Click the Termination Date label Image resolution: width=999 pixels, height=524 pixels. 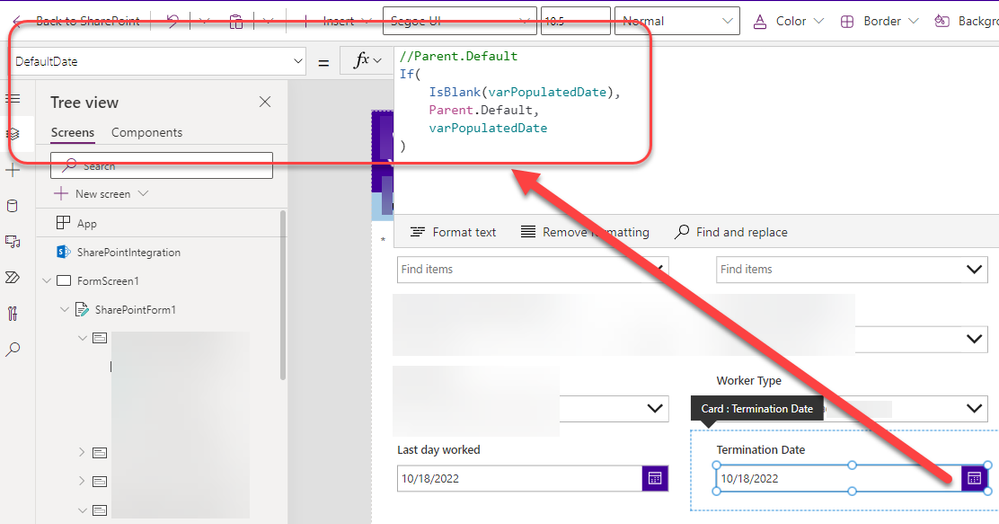point(761,450)
